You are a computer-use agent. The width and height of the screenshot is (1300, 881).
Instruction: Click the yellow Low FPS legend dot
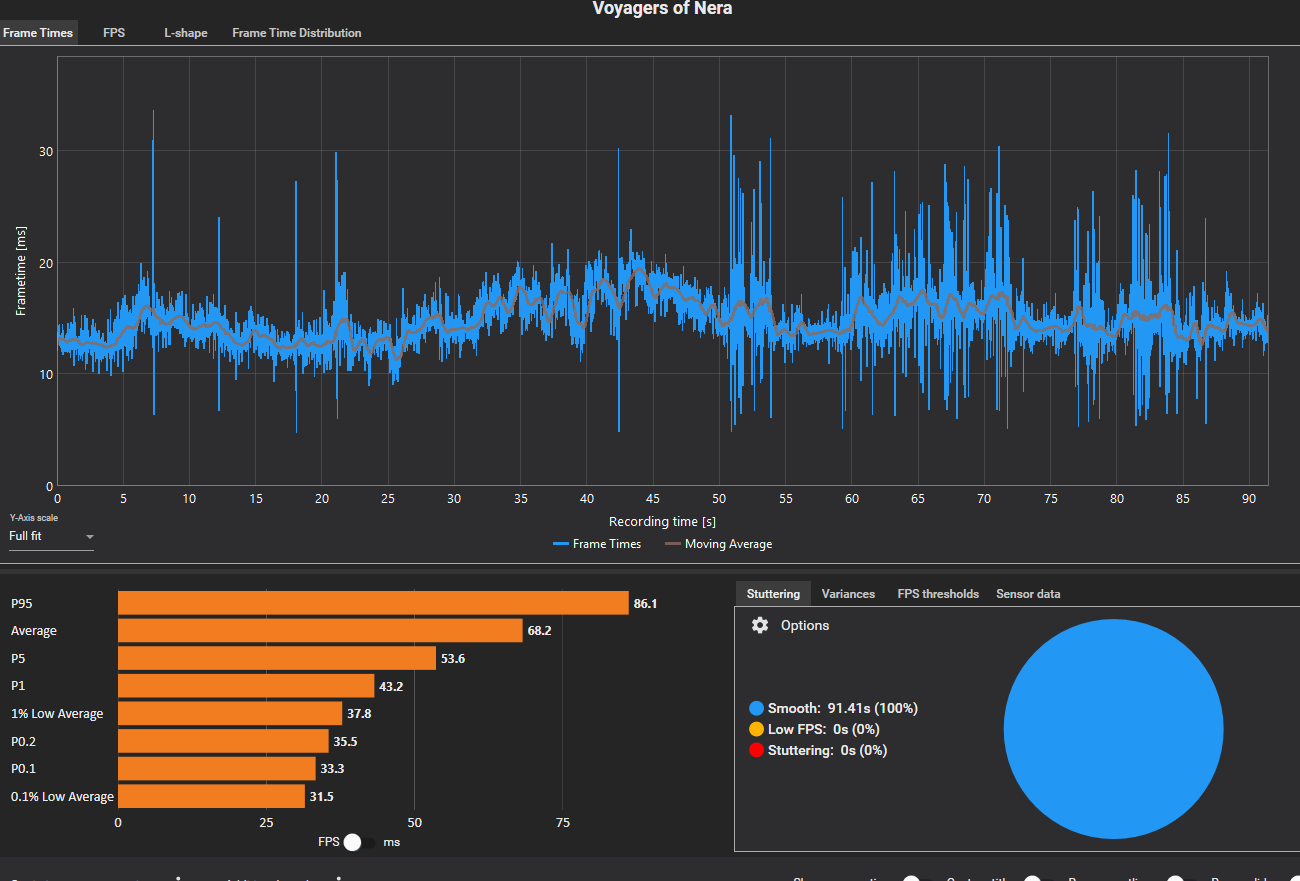[x=756, y=729]
